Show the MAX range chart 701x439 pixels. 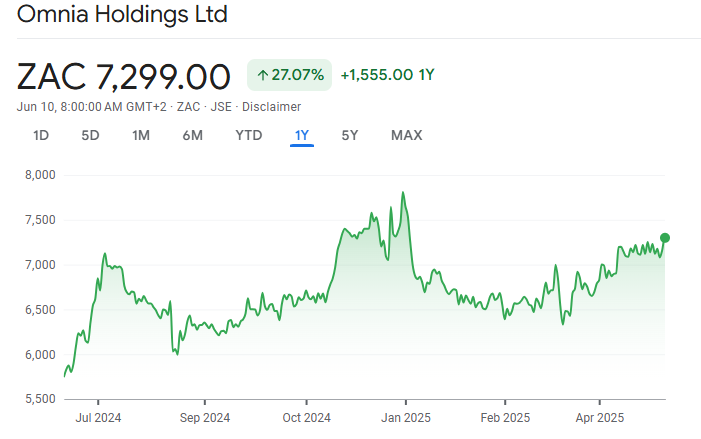406,135
